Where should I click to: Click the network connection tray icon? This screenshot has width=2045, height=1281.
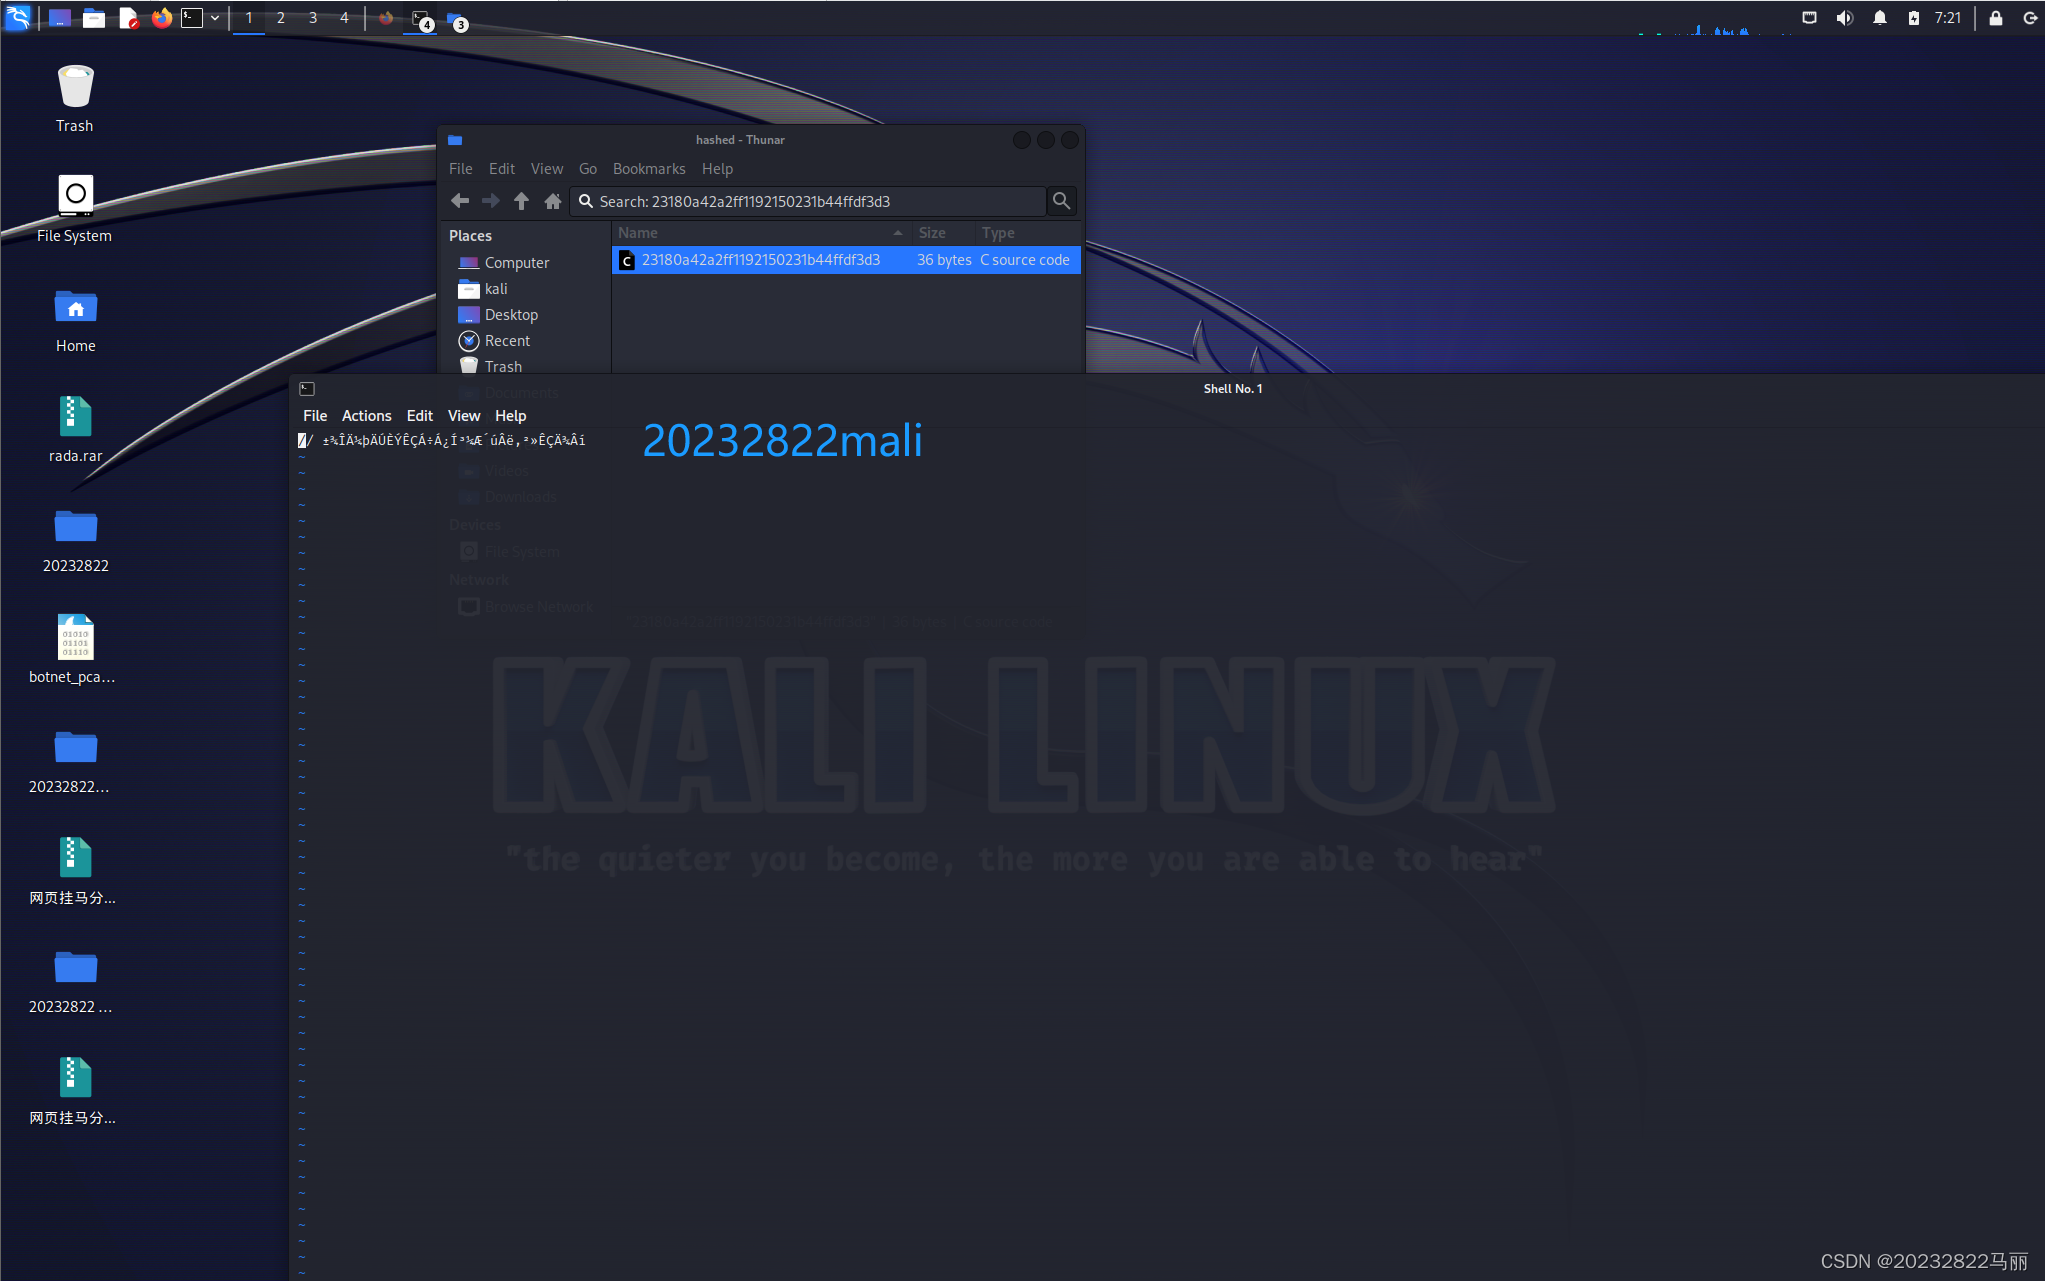[1809, 18]
